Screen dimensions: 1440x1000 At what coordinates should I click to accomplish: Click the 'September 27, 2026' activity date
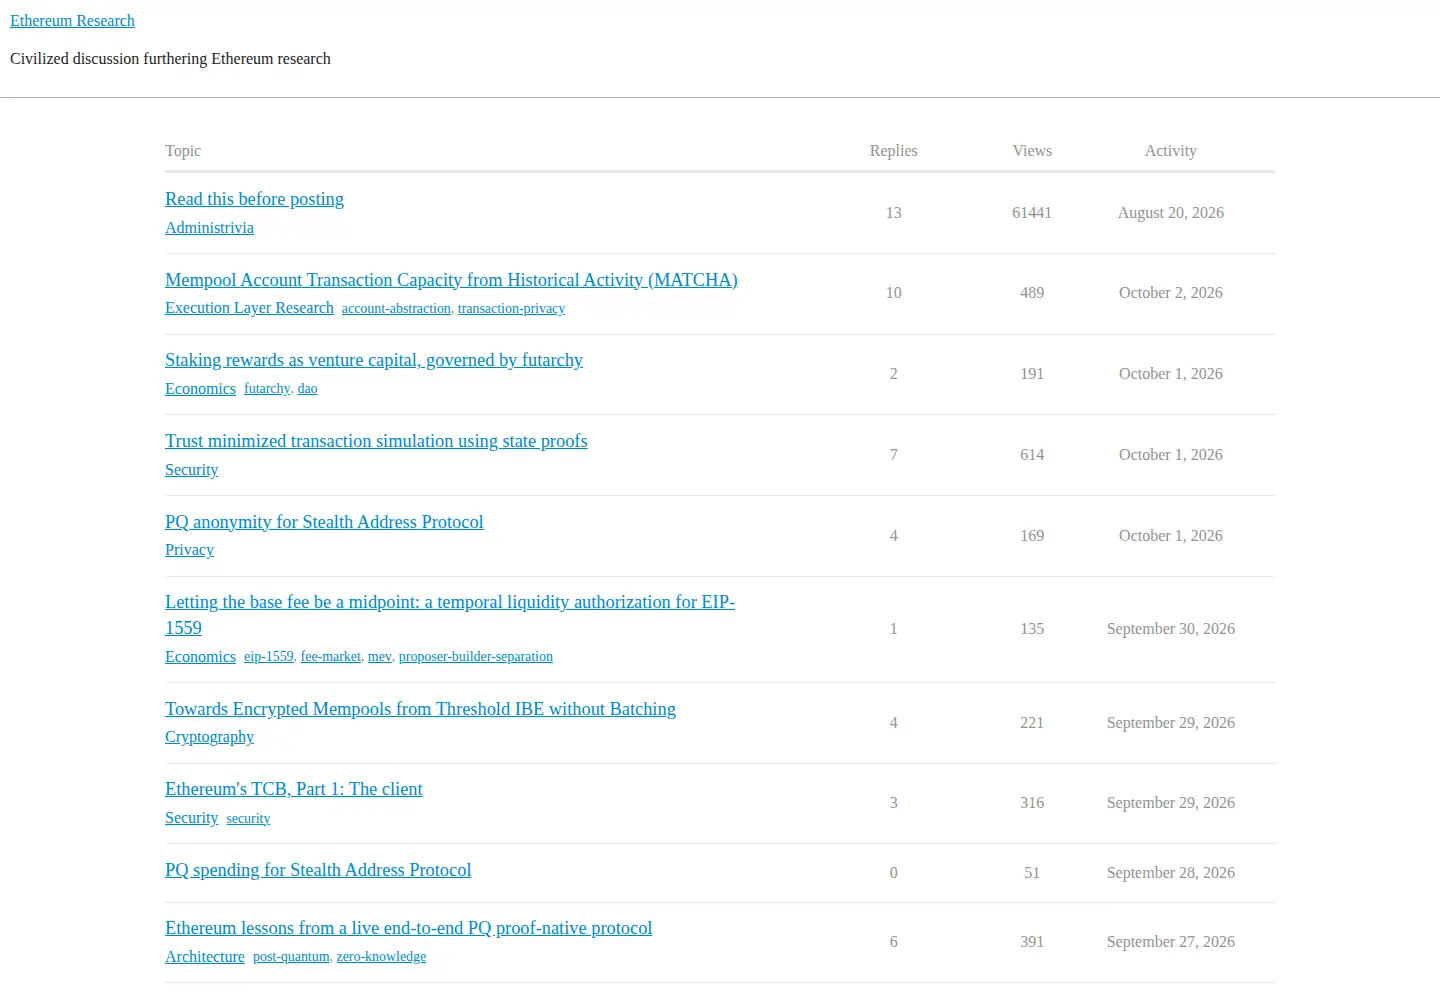1170,942
